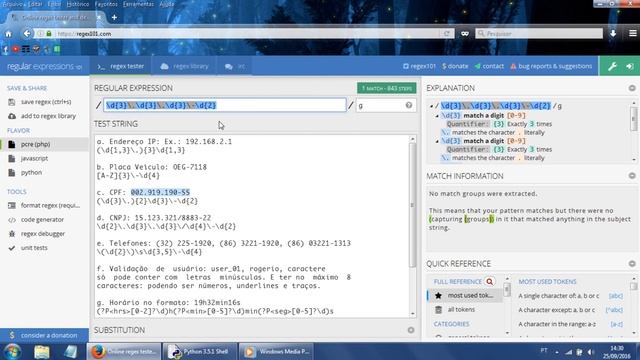Click the Windows Start button
640x360 pixels.
point(12,351)
